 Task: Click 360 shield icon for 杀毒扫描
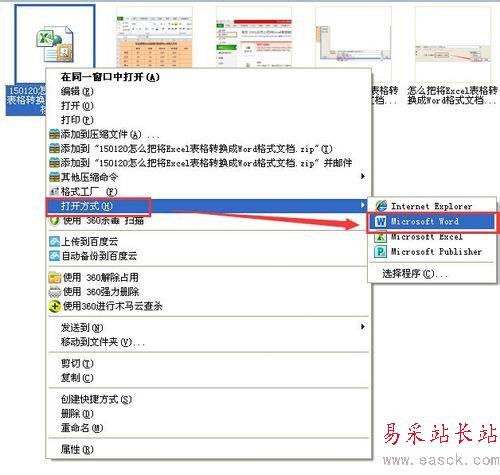(54, 220)
